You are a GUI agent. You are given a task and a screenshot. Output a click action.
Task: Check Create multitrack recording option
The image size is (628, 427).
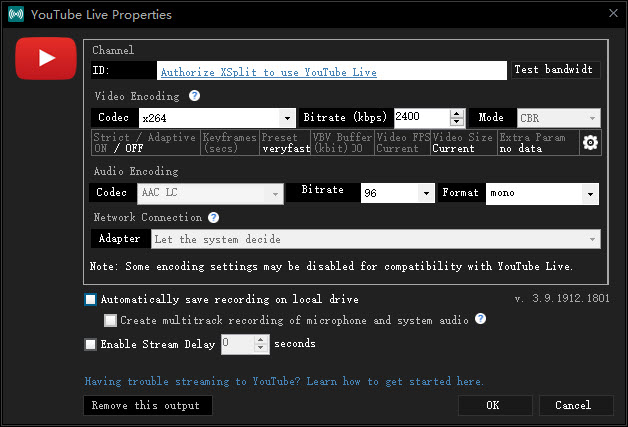[x=110, y=320]
